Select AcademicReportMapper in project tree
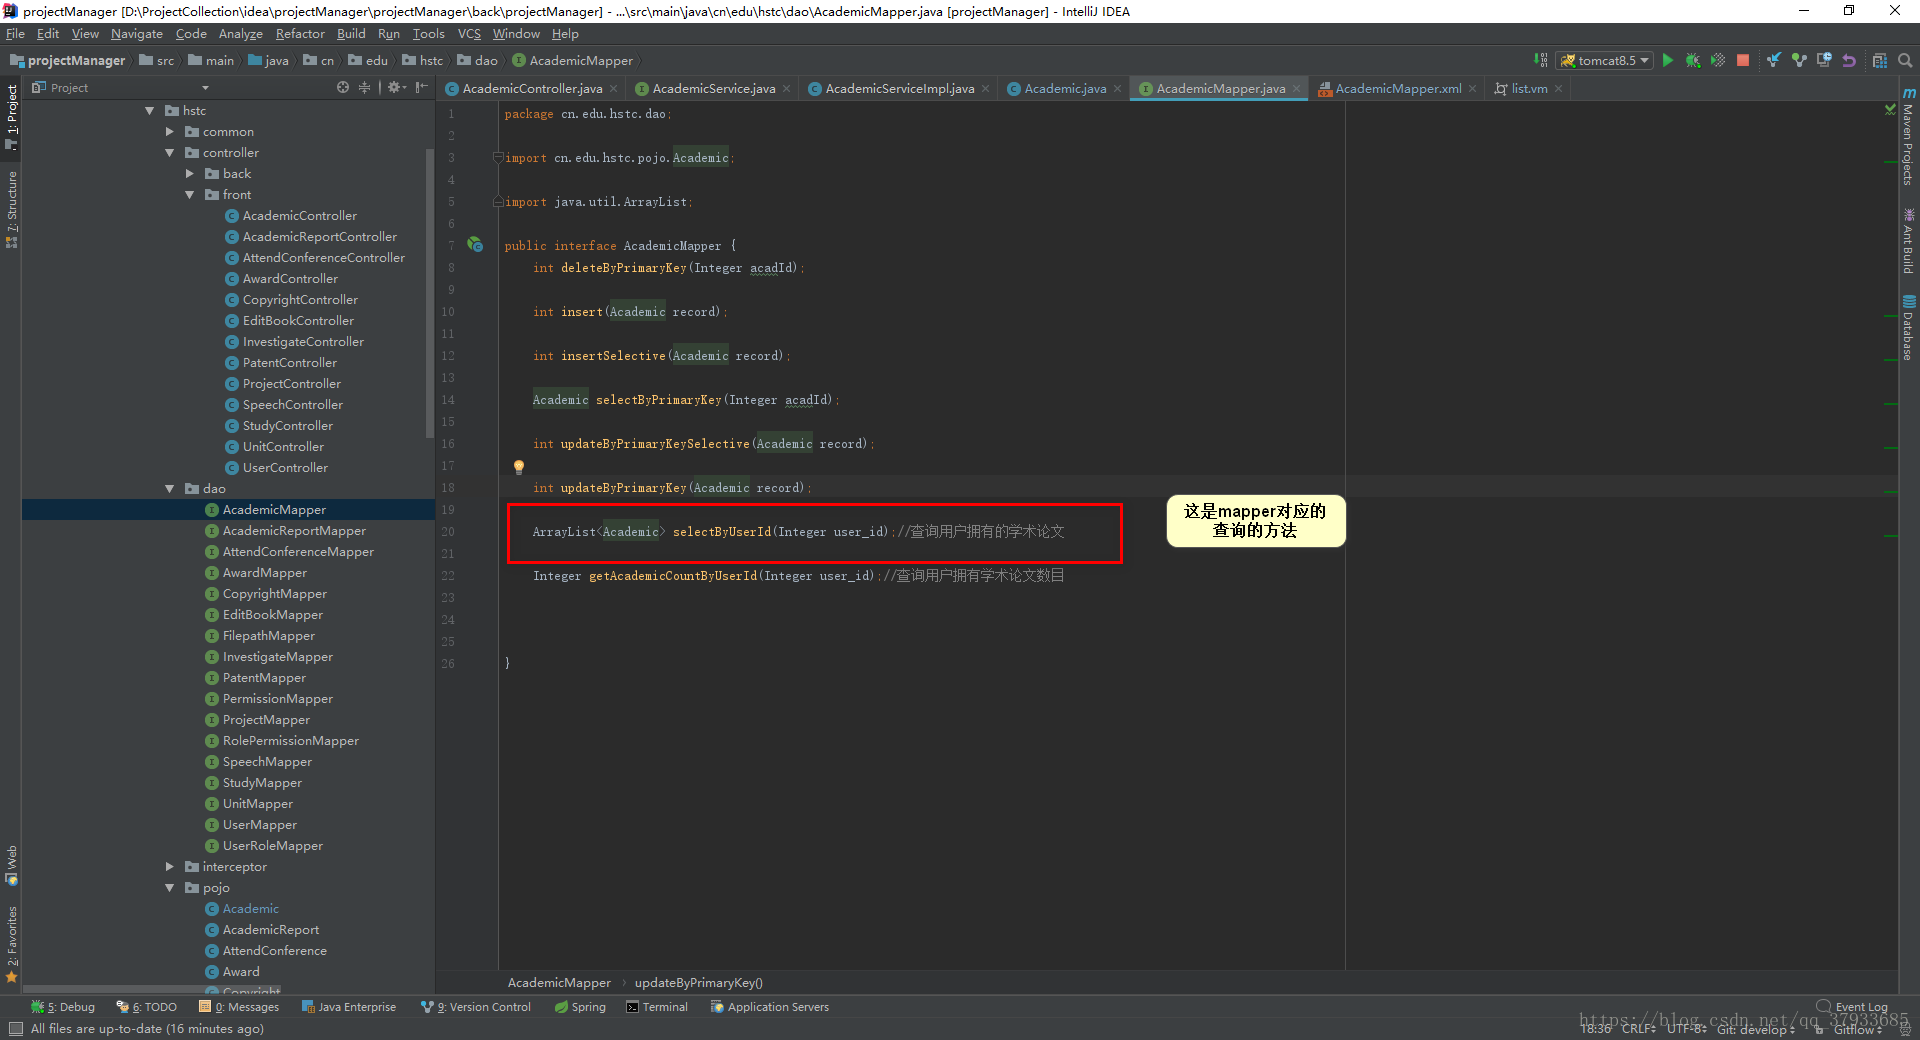1920x1040 pixels. click(294, 531)
